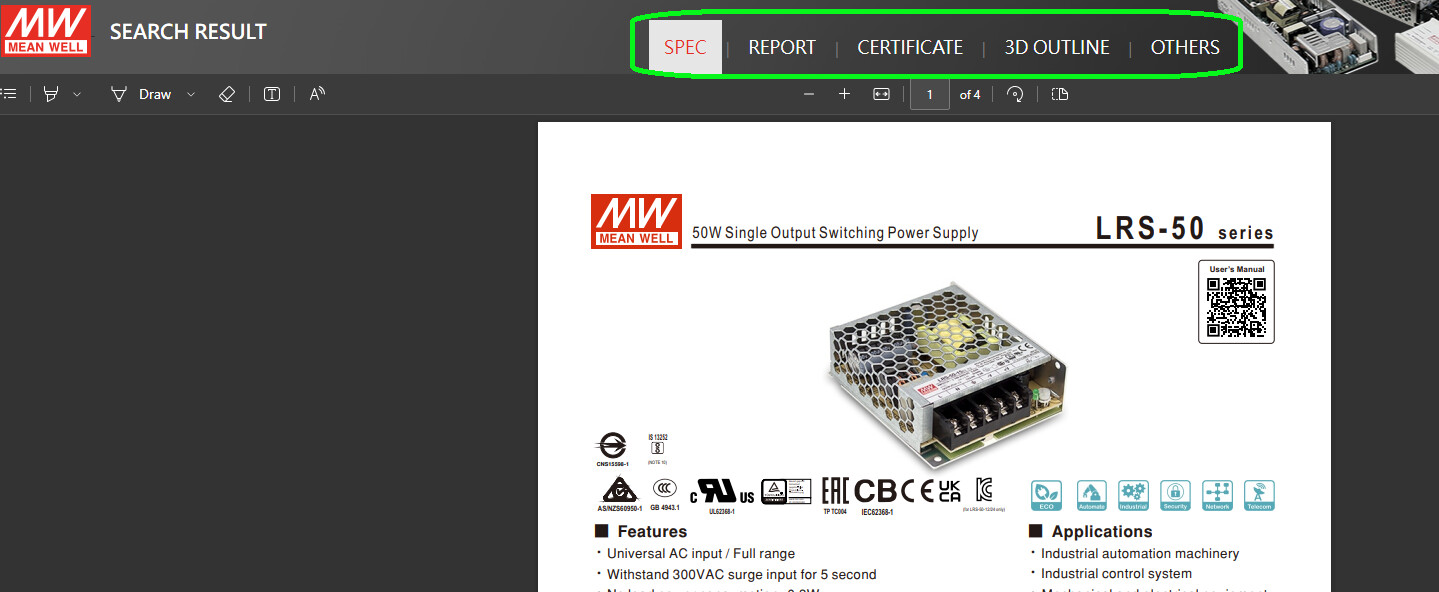1439x592 pixels.
Task: Click the 'of 4' page count text
Action: (x=970, y=95)
